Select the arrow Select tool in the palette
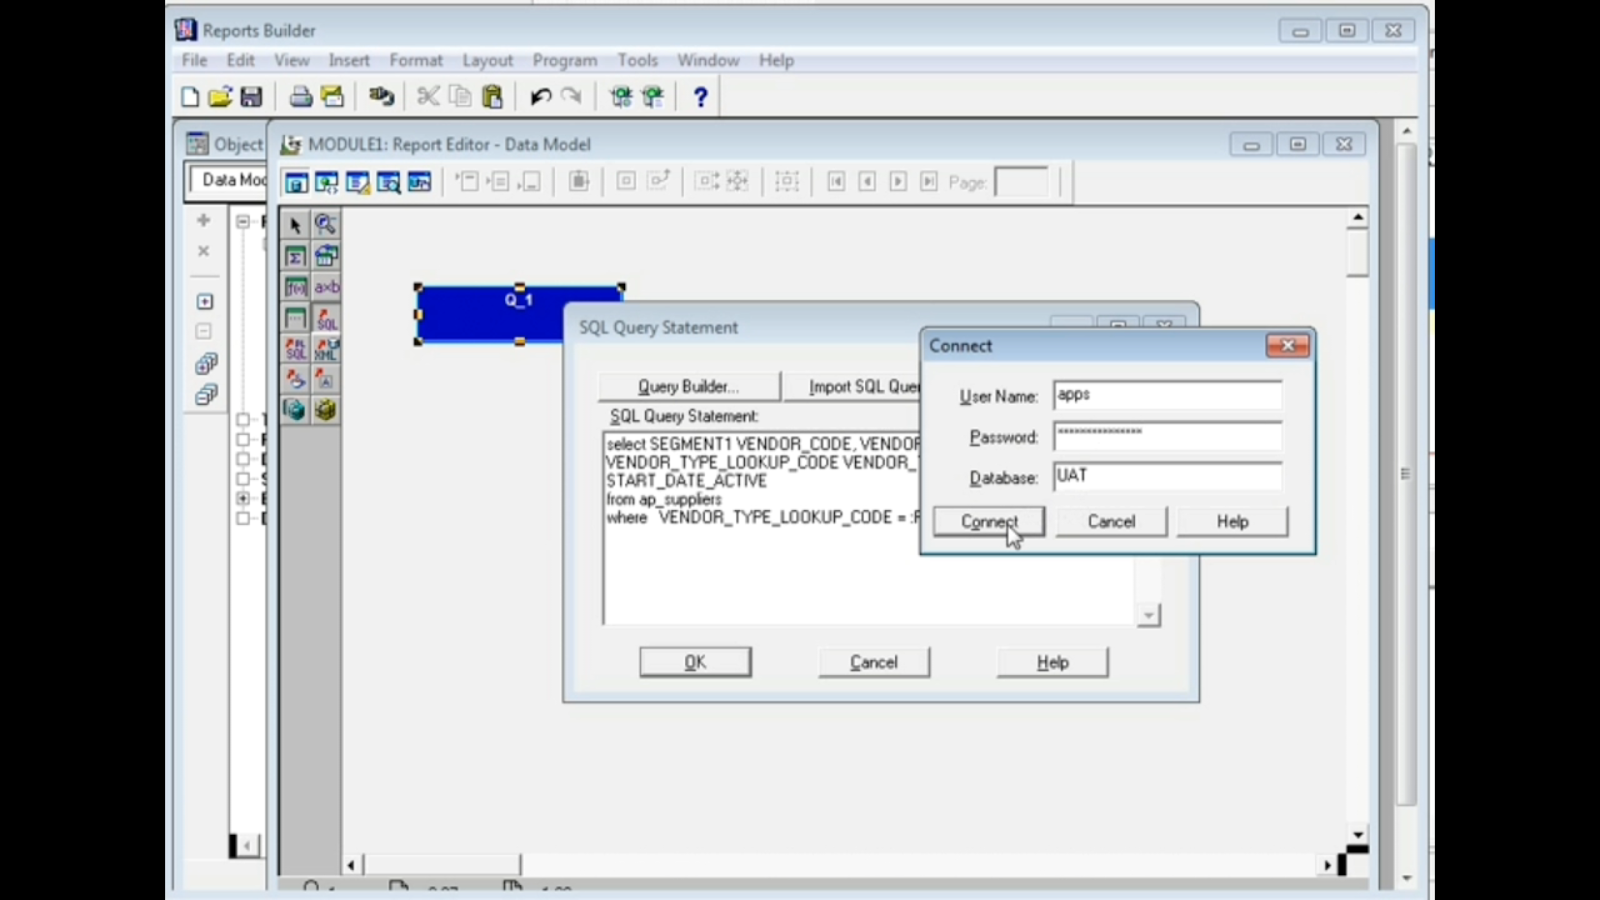The image size is (1600, 900). [295, 224]
